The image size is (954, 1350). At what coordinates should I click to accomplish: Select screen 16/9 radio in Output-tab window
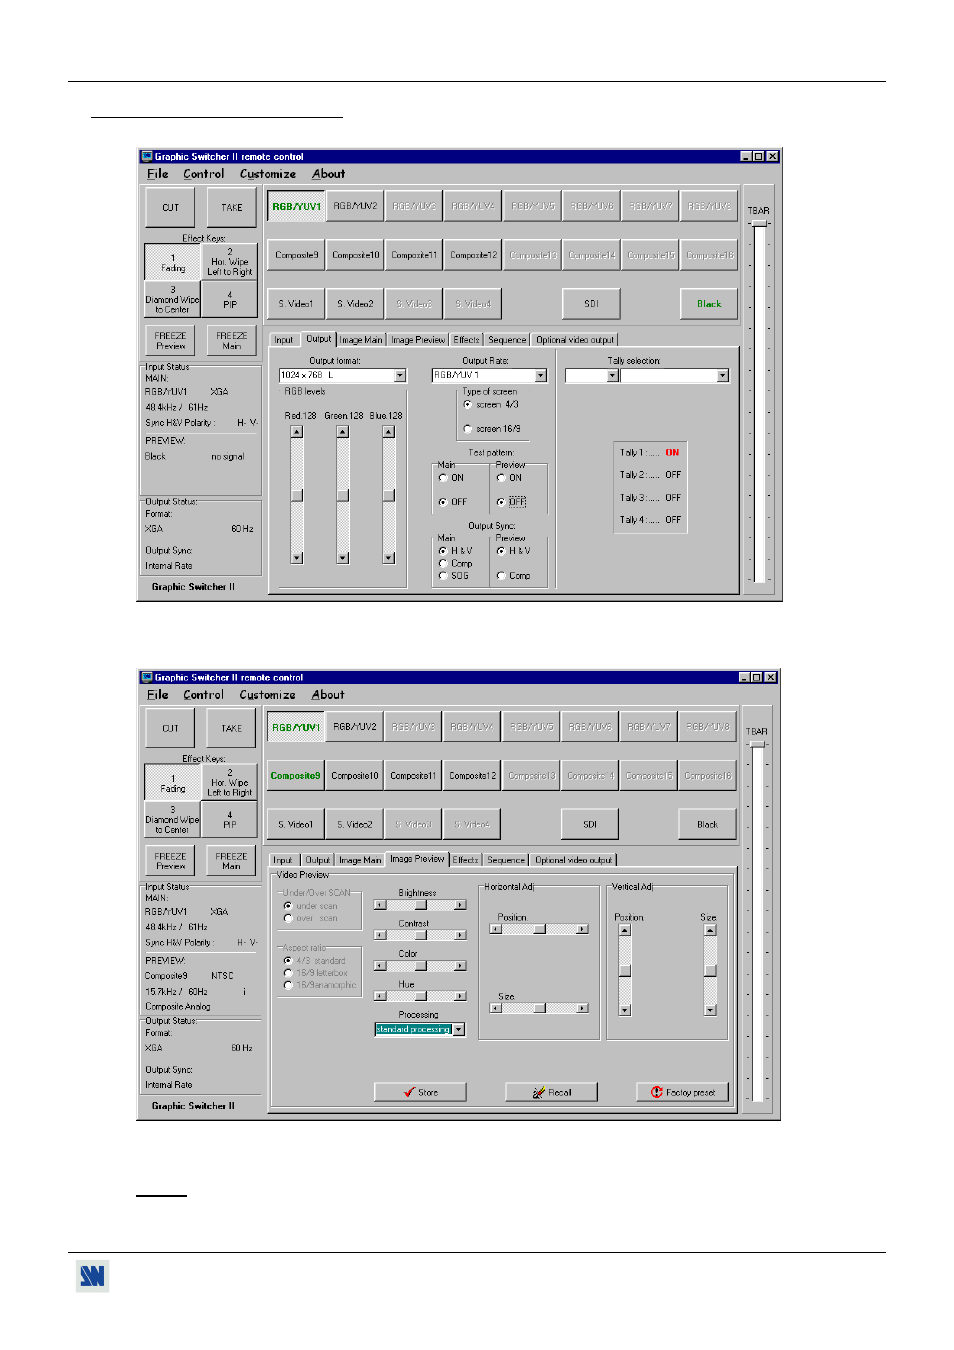click(x=468, y=429)
